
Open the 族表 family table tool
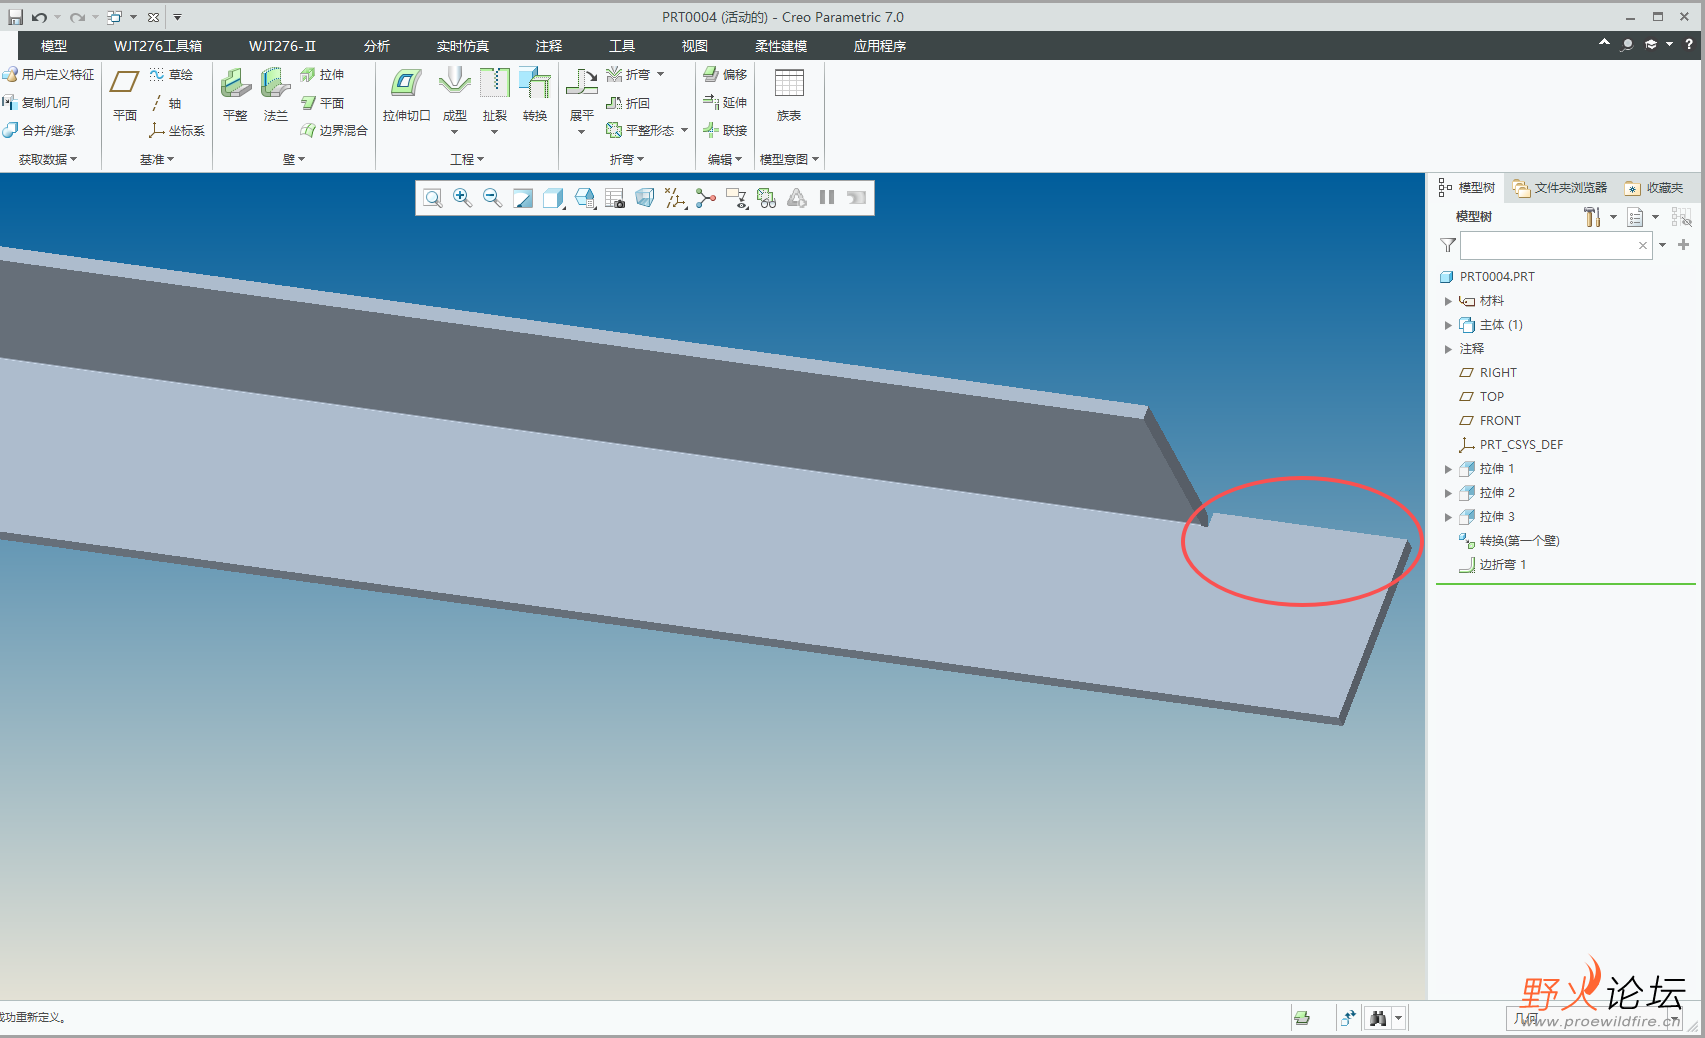click(x=789, y=95)
